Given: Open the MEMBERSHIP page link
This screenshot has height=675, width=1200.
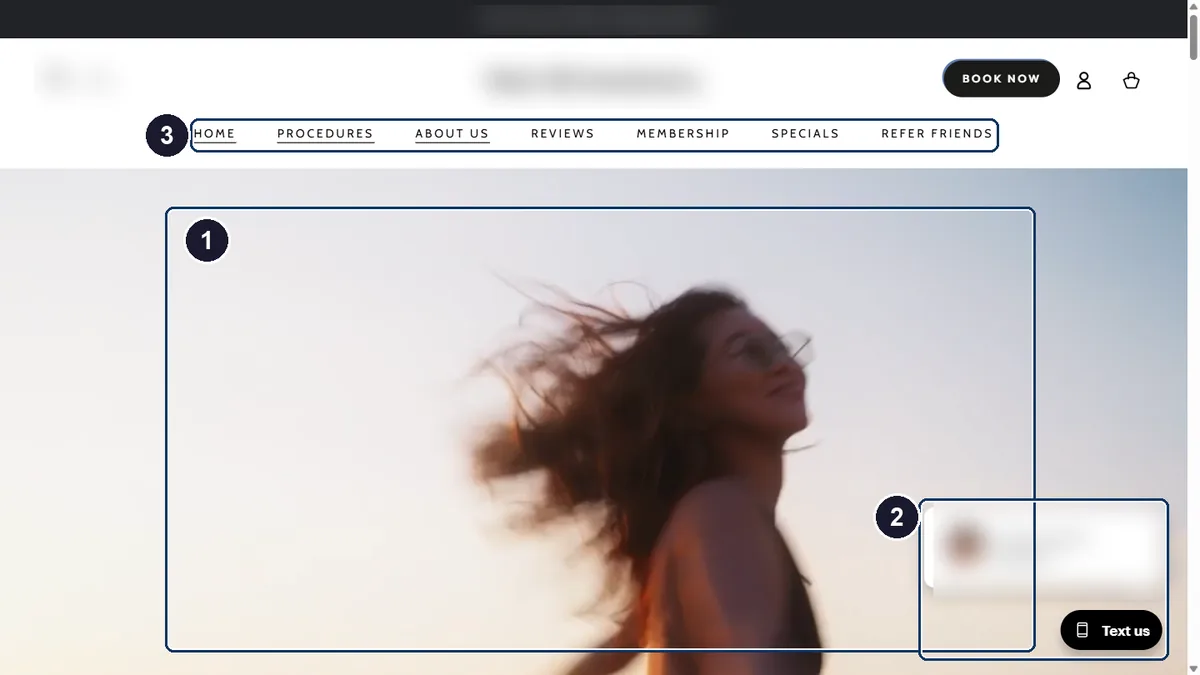Looking at the screenshot, I should [683, 133].
